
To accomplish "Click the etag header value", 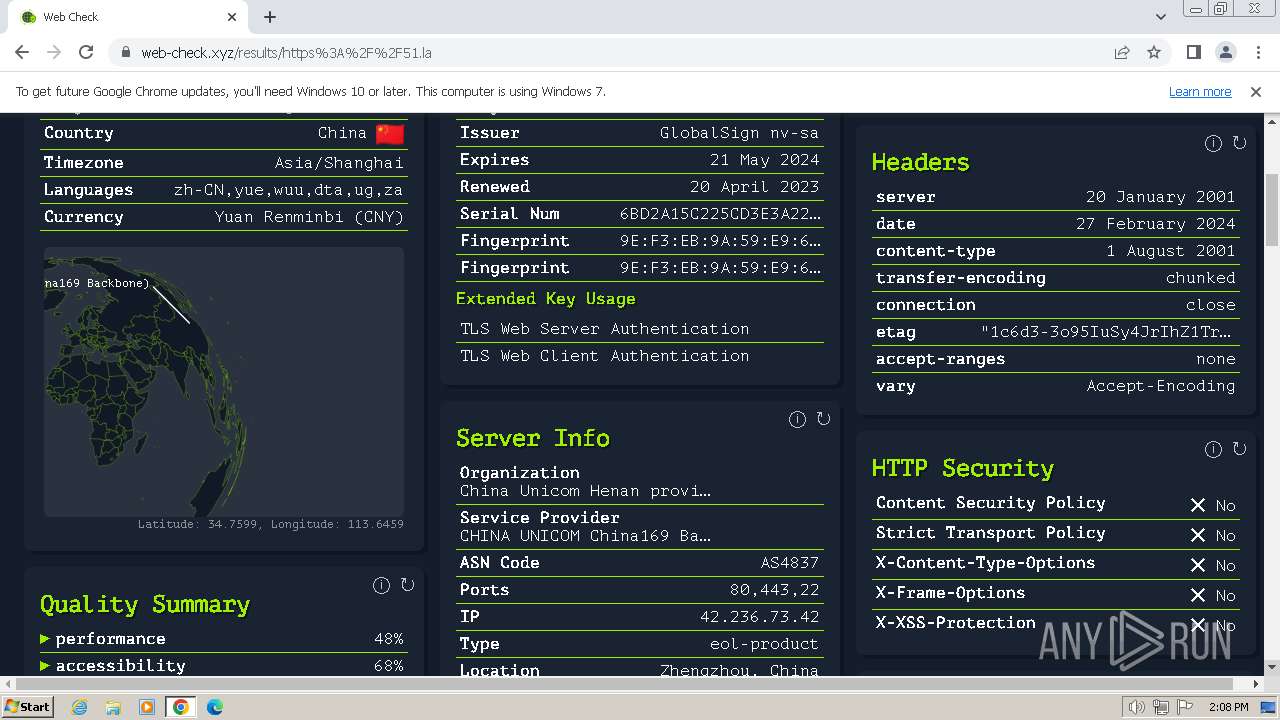I will click(1108, 332).
